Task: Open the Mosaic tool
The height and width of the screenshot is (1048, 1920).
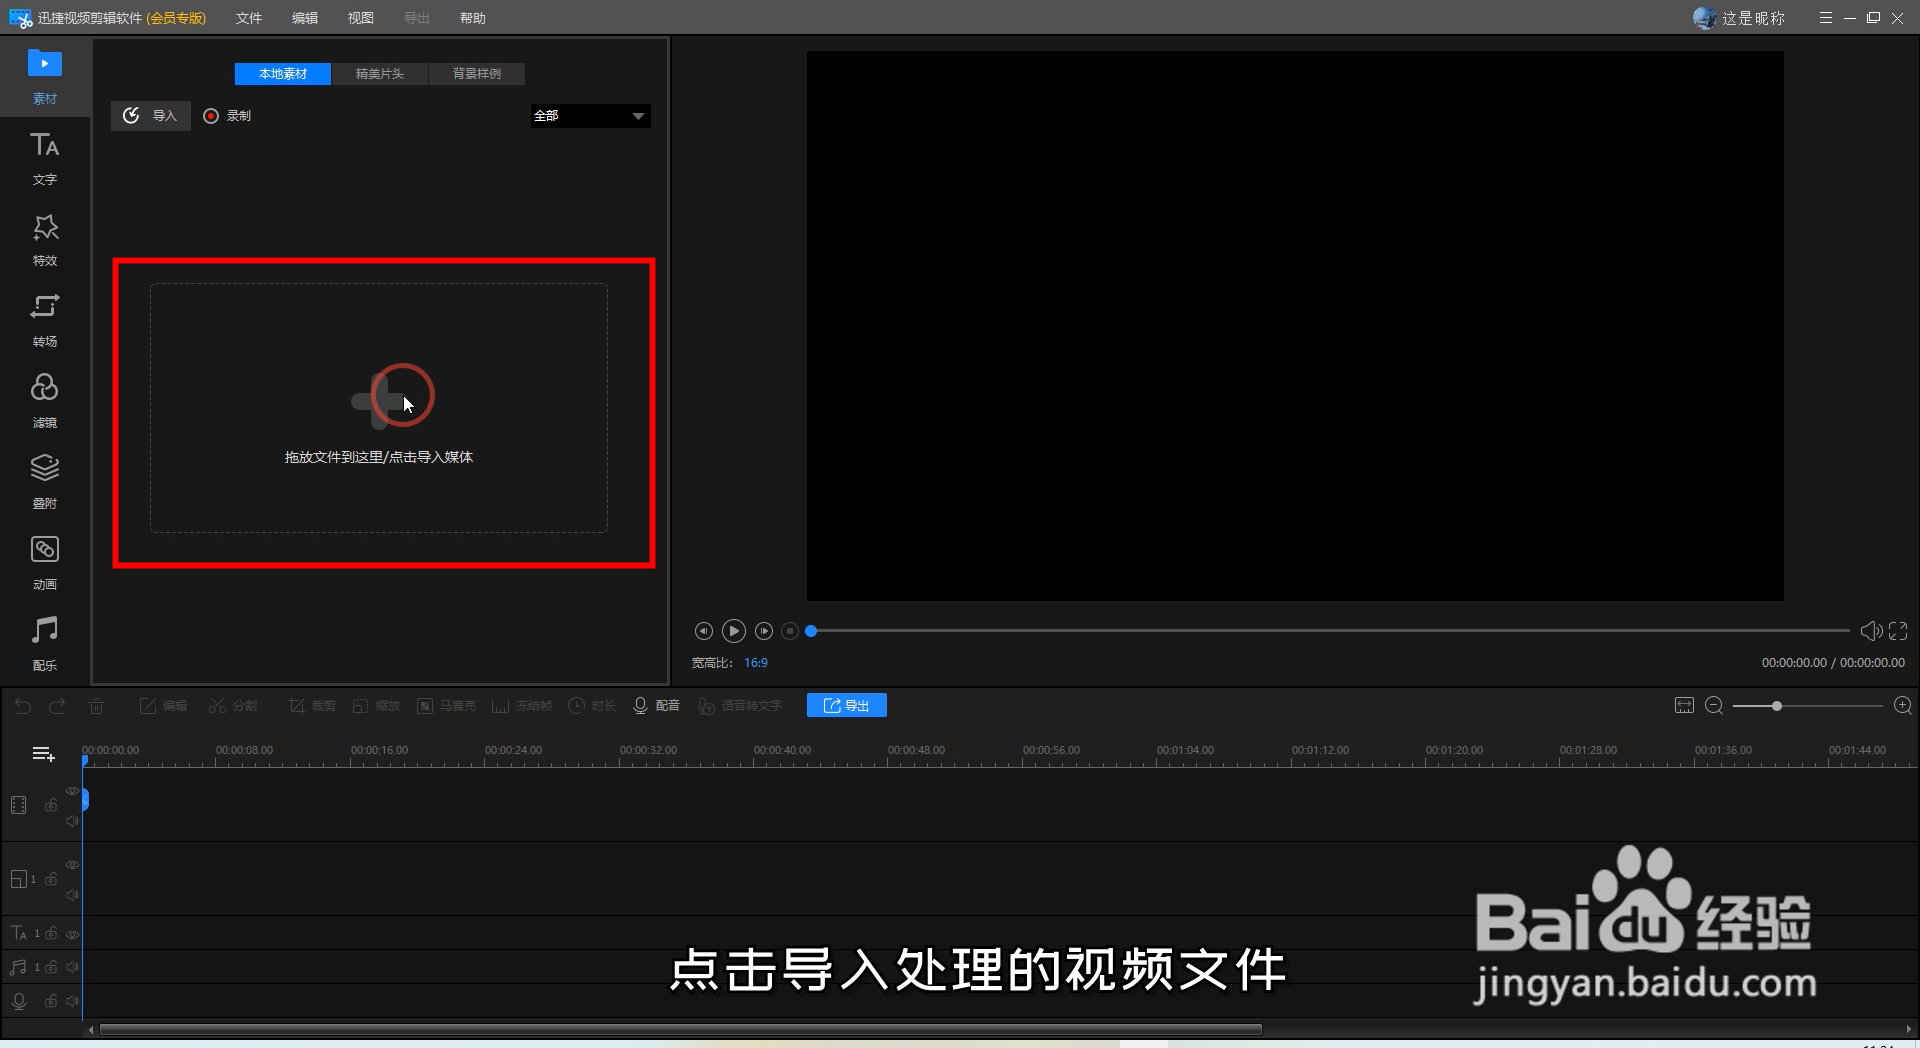Action: 446,705
